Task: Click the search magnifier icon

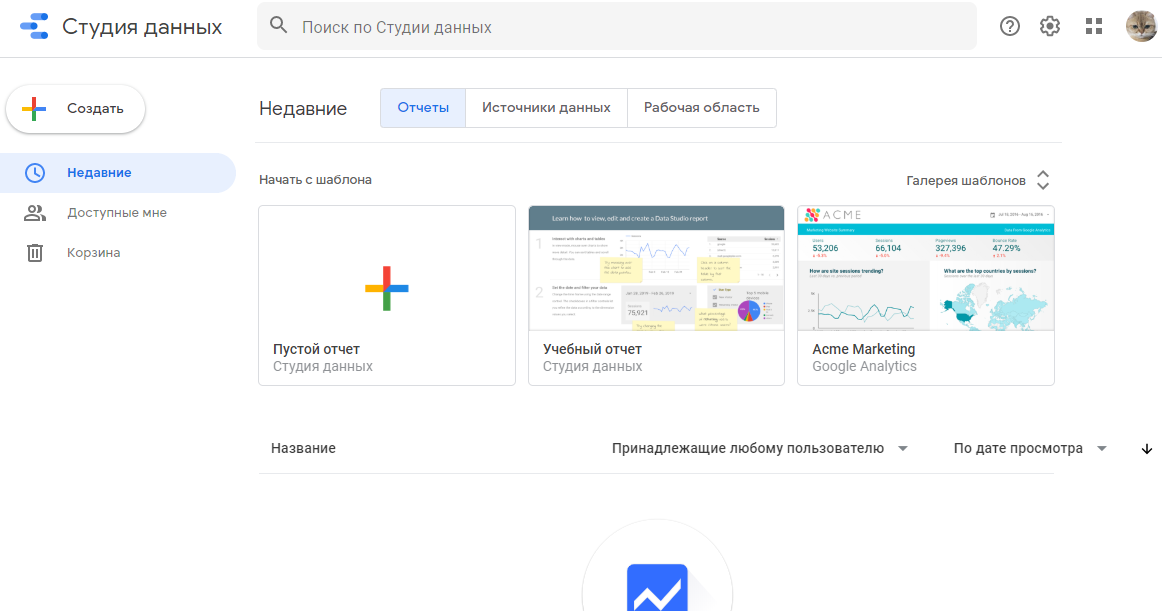Action: click(x=279, y=26)
